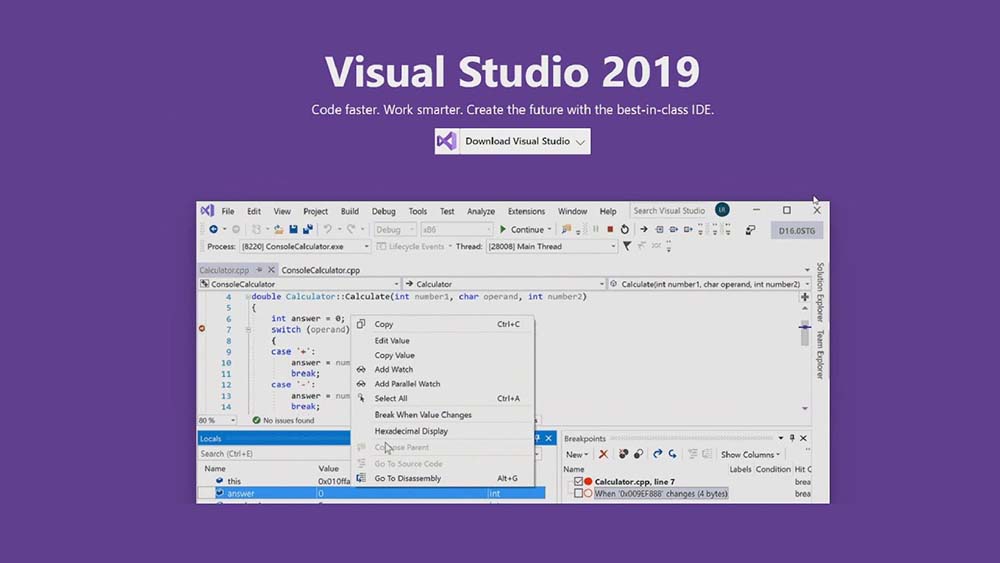Click the Restart debugging circular arrow

pos(625,229)
